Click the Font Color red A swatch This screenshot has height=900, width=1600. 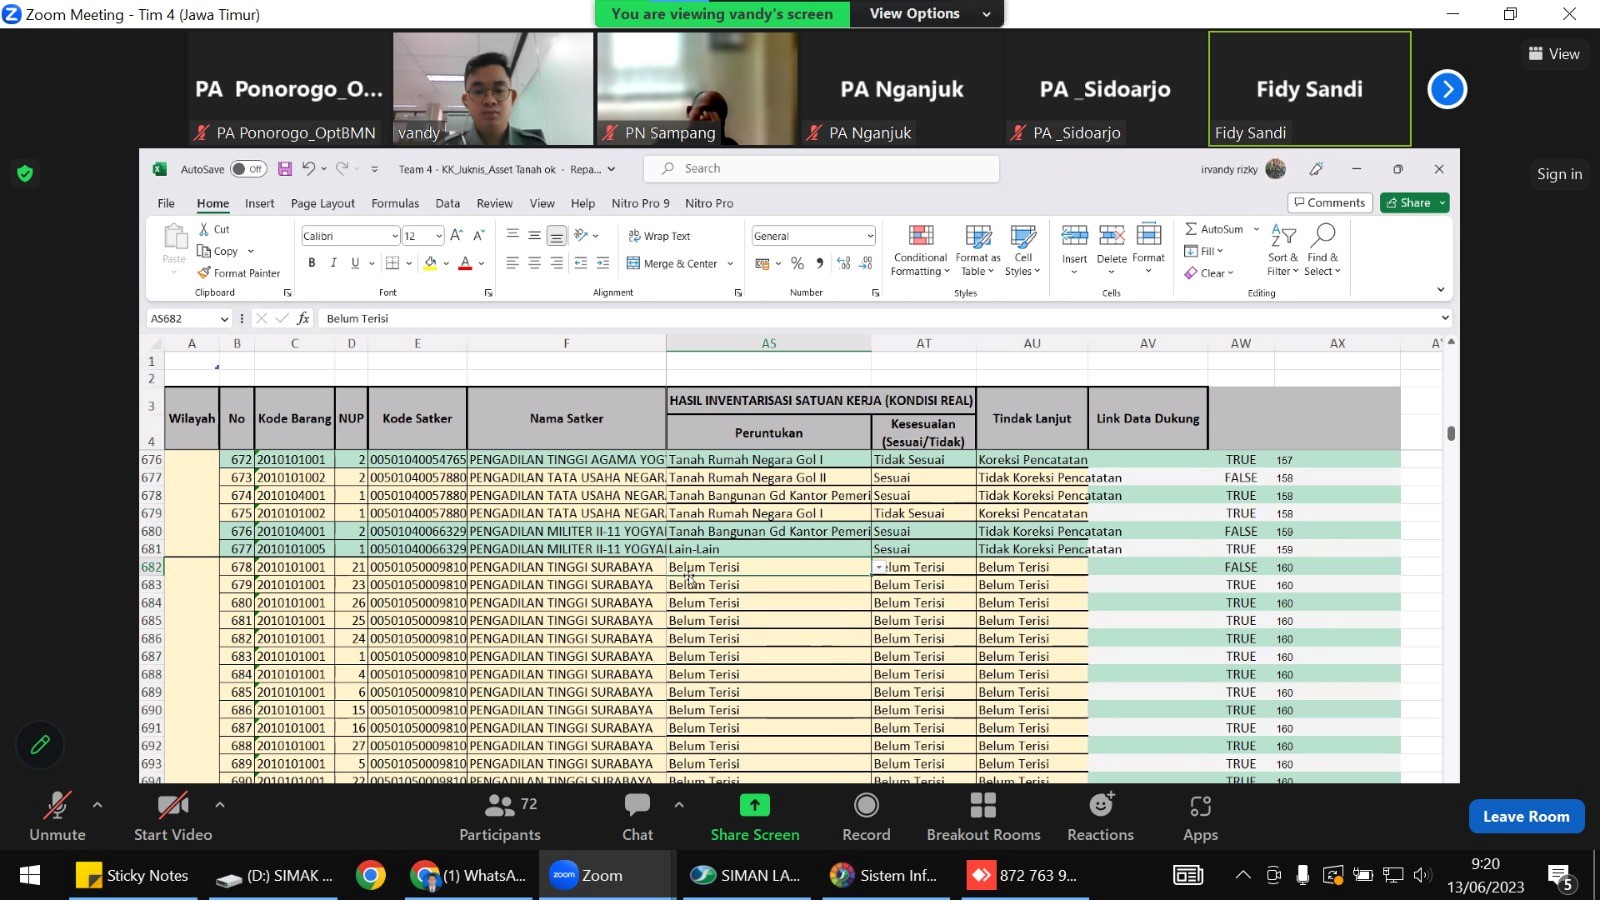point(465,263)
